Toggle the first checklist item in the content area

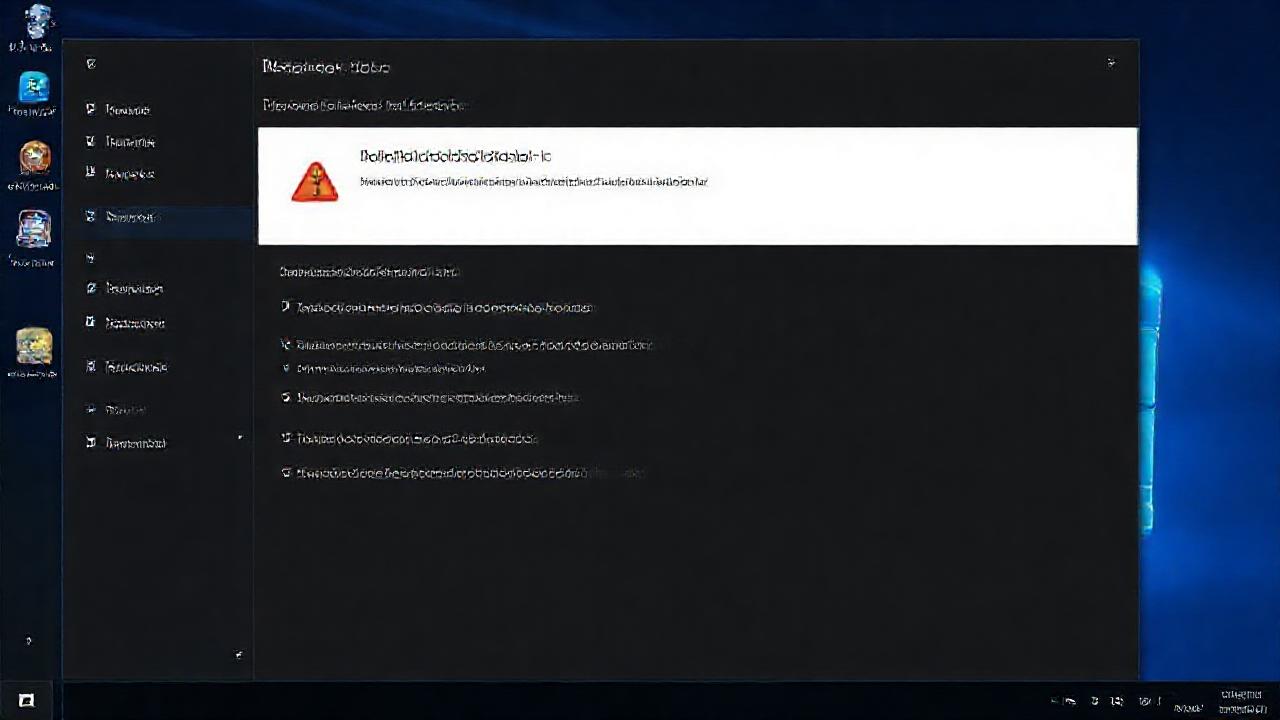286,307
